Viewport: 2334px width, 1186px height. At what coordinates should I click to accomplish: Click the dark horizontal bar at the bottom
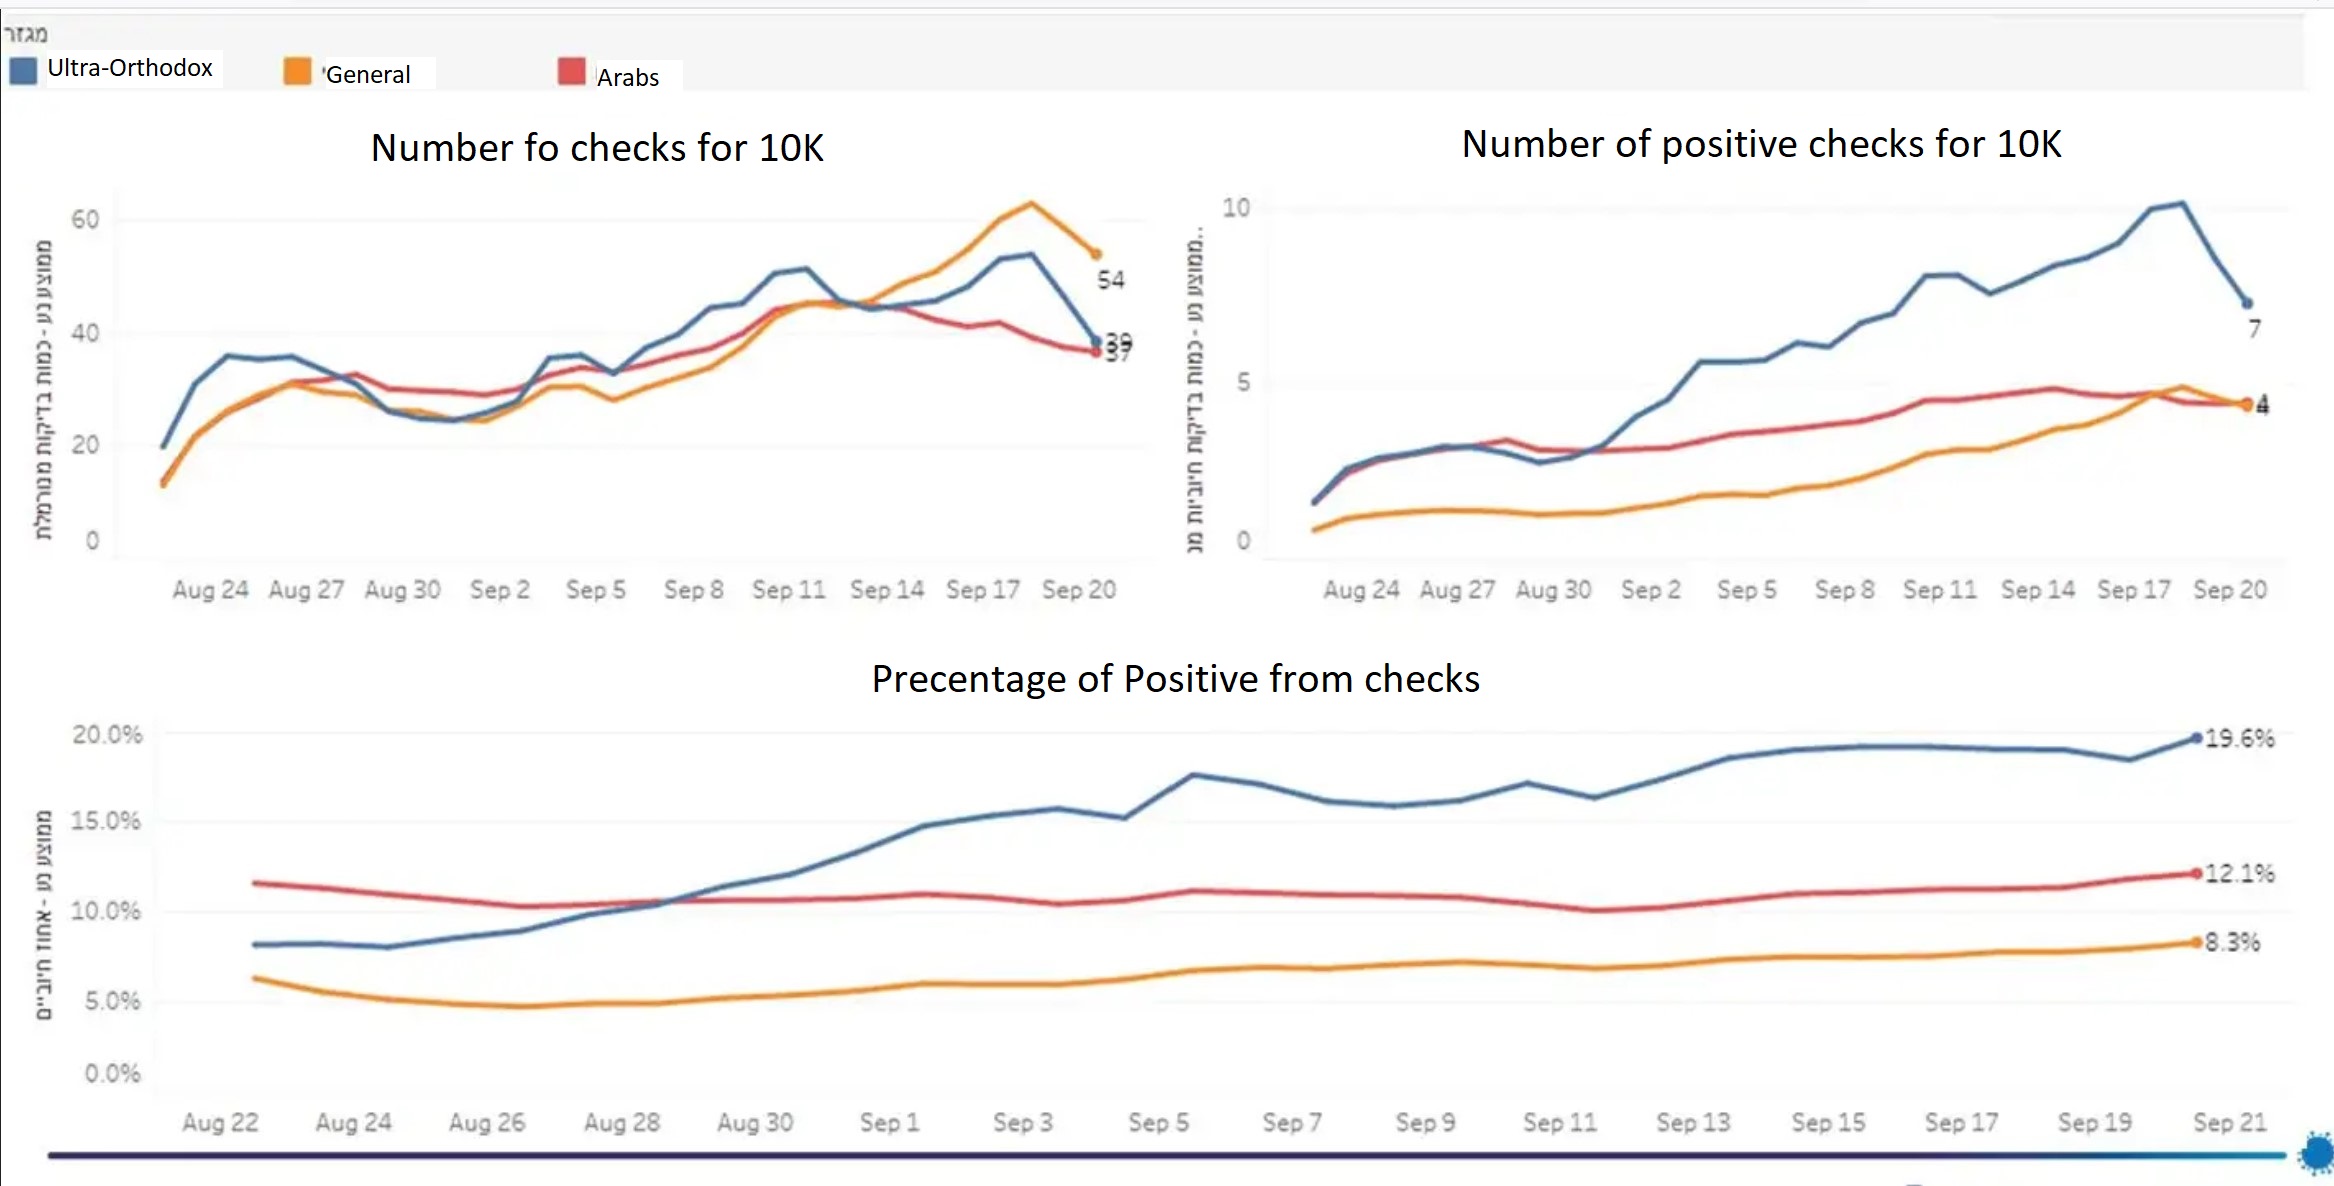(x=1167, y=1155)
